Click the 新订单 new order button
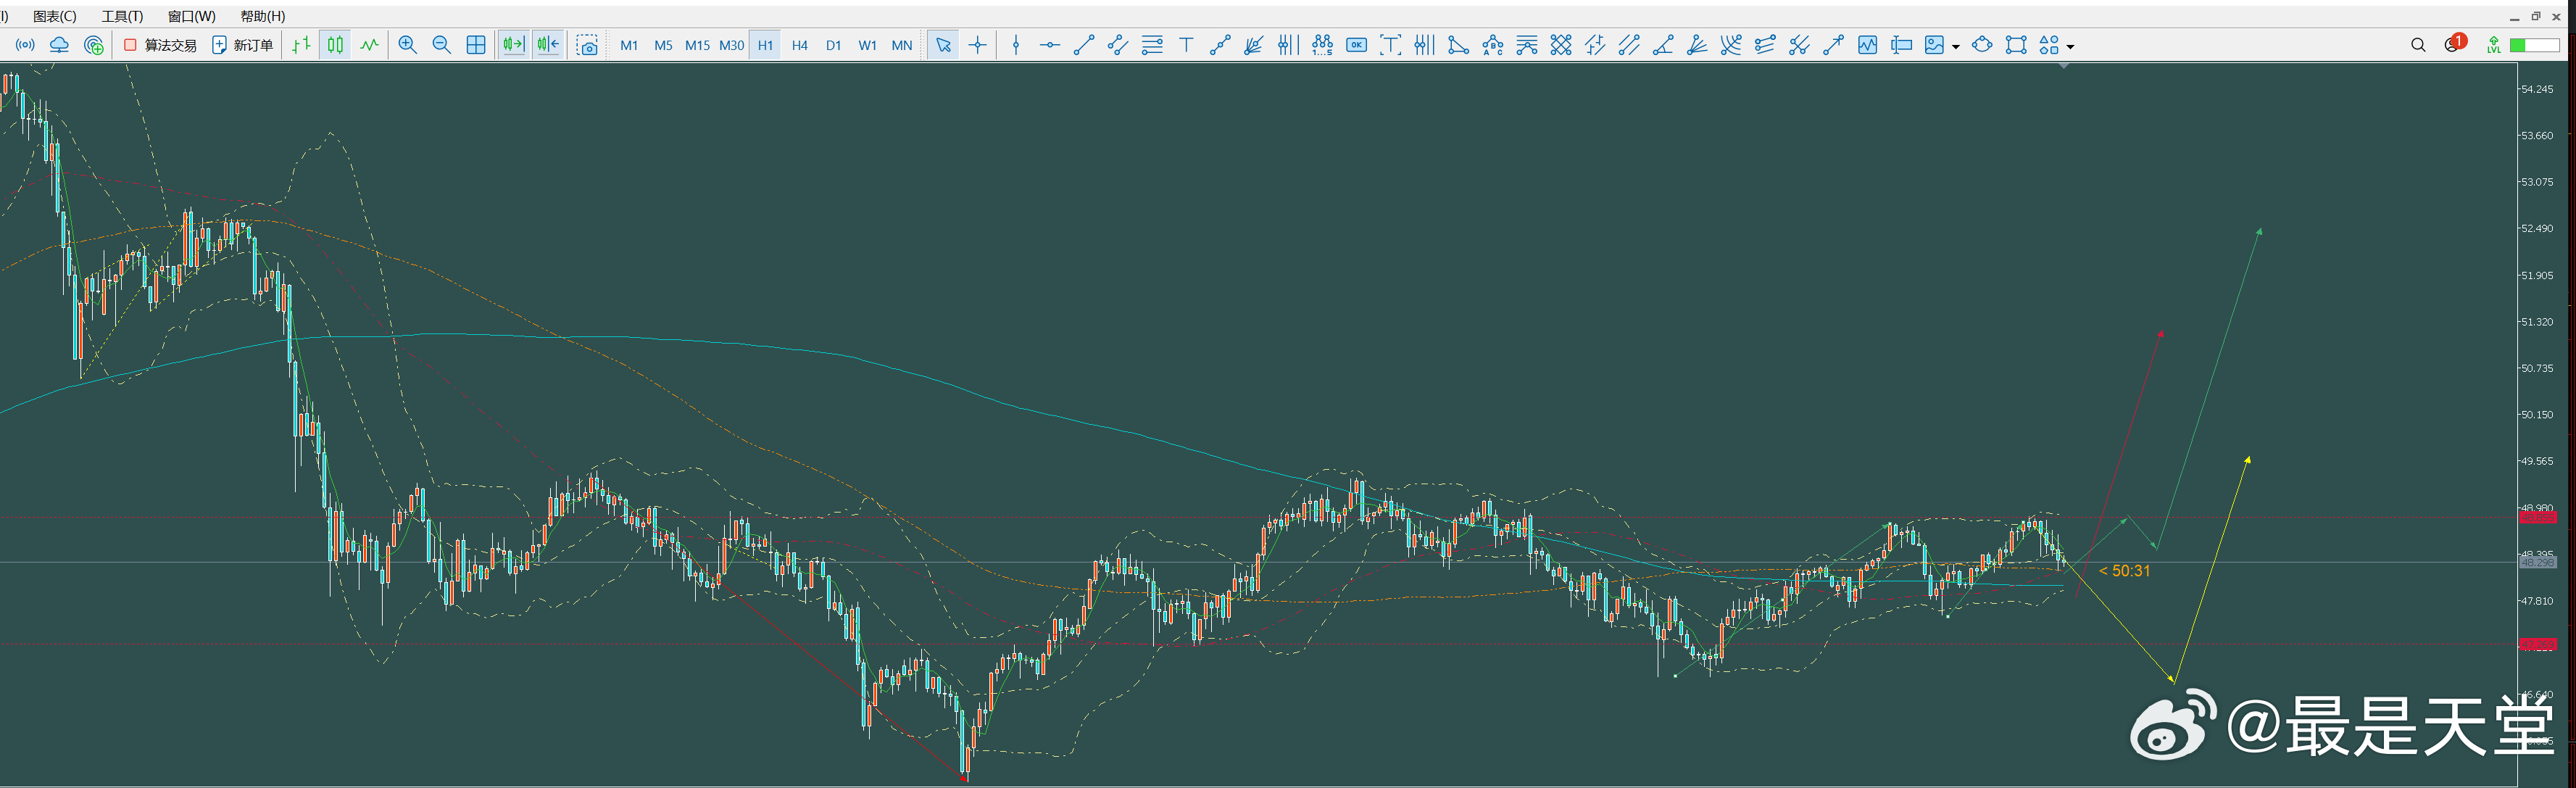This screenshot has width=2576, height=788. coord(242,45)
